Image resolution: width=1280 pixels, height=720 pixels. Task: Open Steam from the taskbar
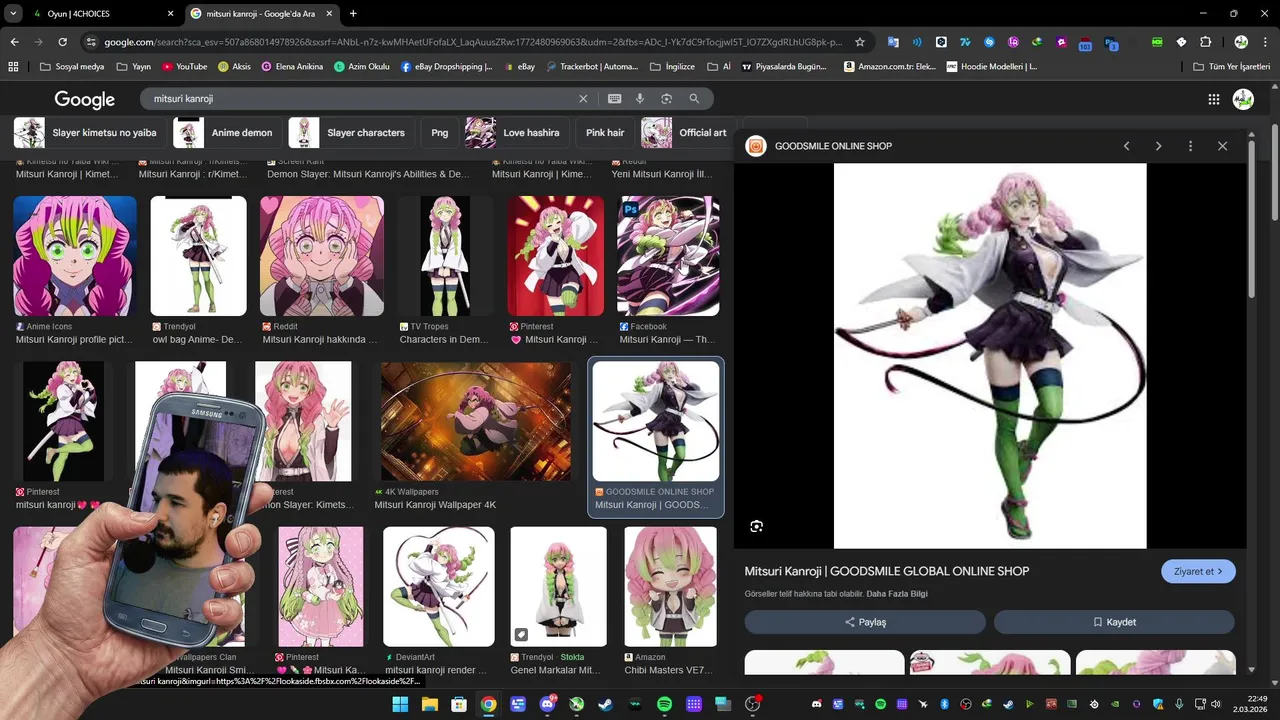point(606,704)
